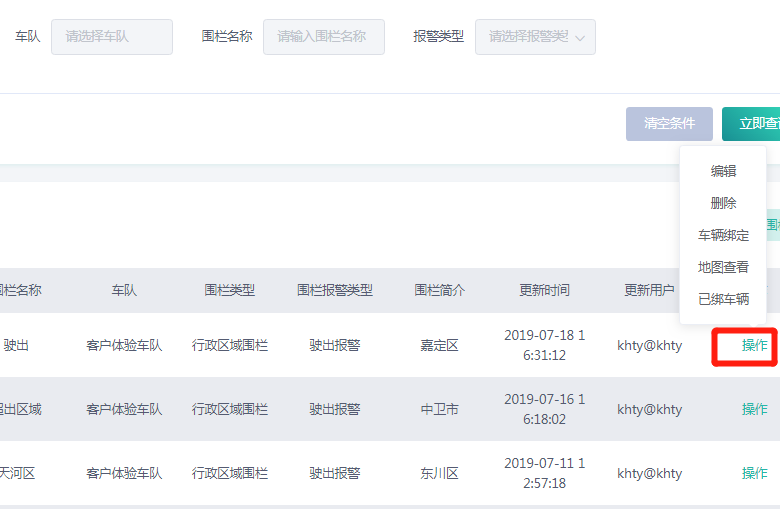Choose 已绑车辆 menu entry
This screenshot has width=780, height=509.
point(723,298)
